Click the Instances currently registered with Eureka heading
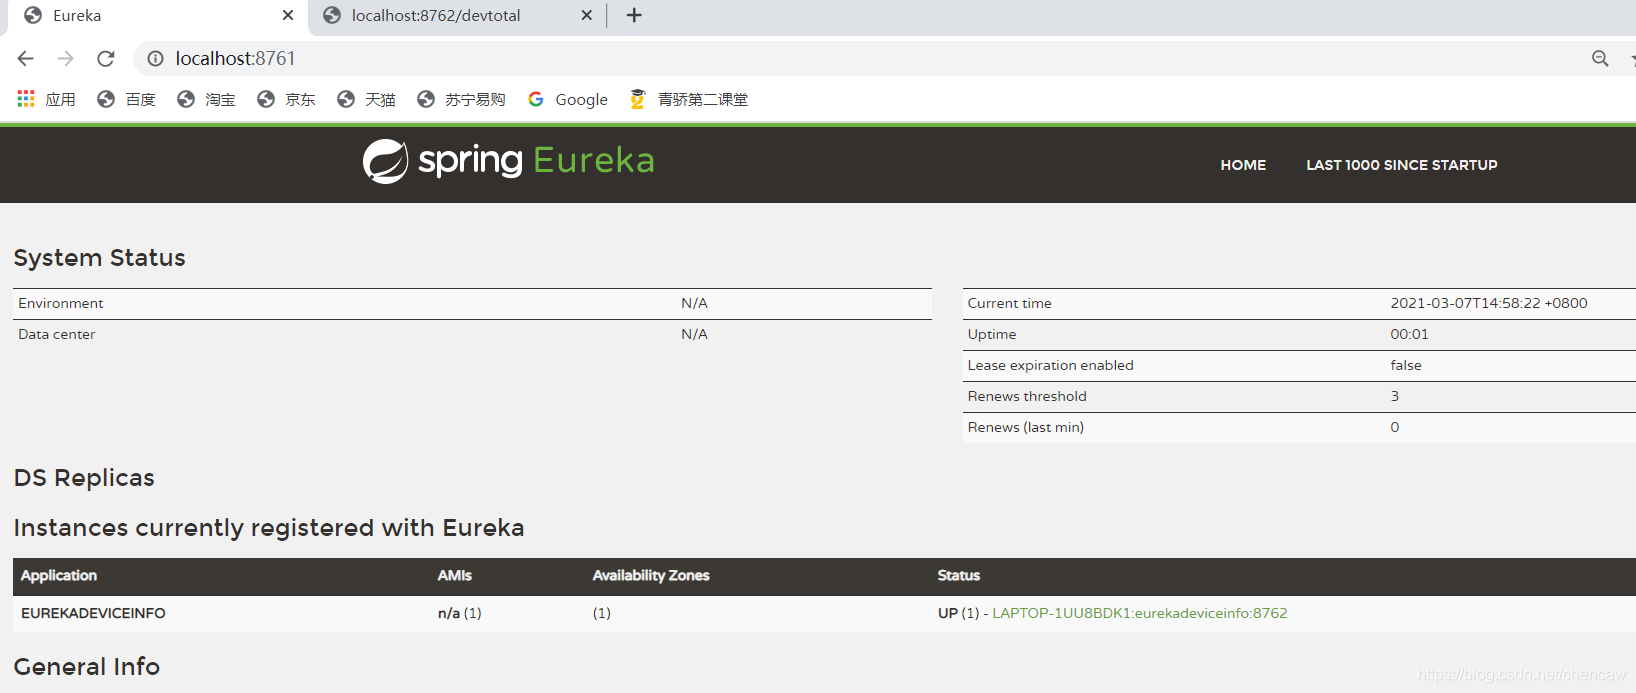The image size is (1636, 693). tap(269, 528)
